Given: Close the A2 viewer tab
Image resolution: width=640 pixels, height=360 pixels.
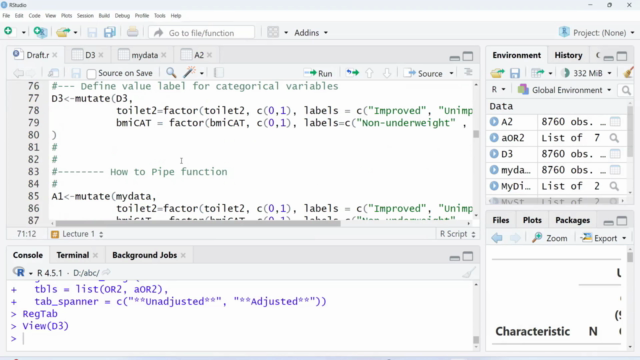Looking at the screenshot, I should (x=209, y=55).
